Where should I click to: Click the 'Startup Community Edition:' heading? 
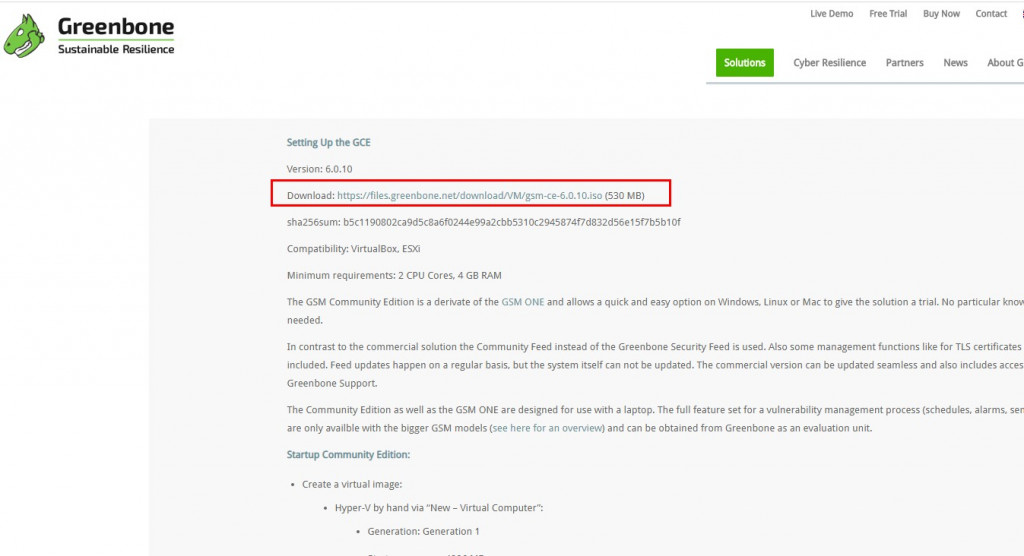348,455
